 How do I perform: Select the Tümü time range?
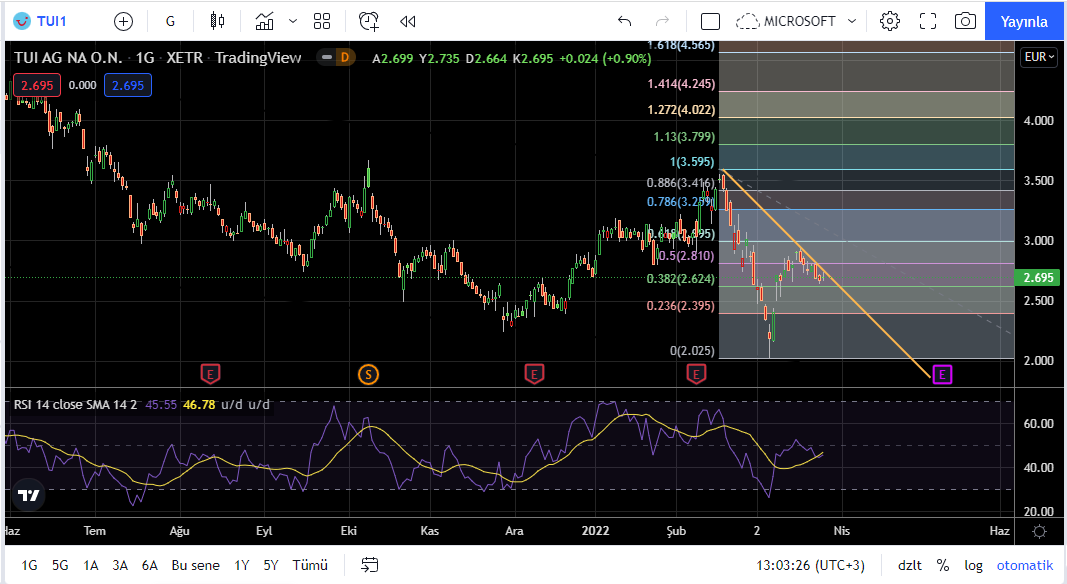point(310,565)
